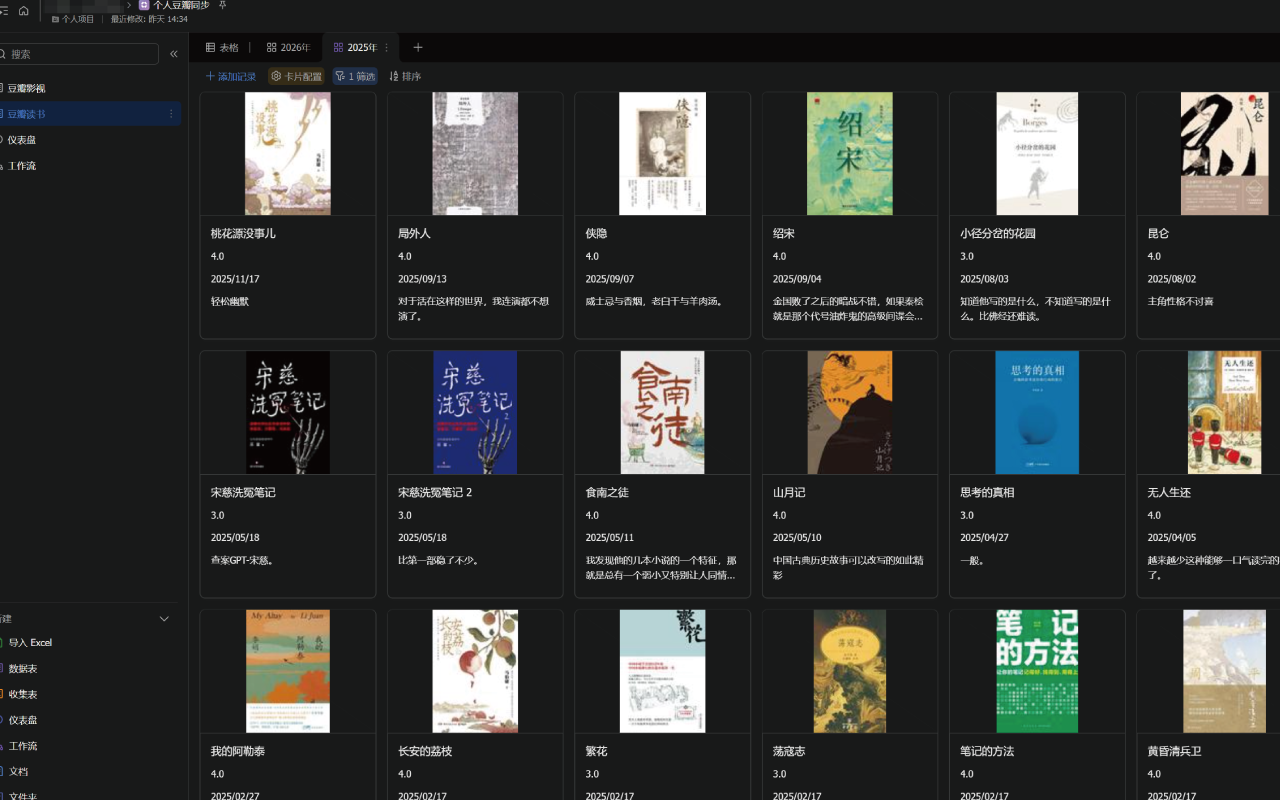
Task: Click 添加记录 to add a record
Action: 231,76
